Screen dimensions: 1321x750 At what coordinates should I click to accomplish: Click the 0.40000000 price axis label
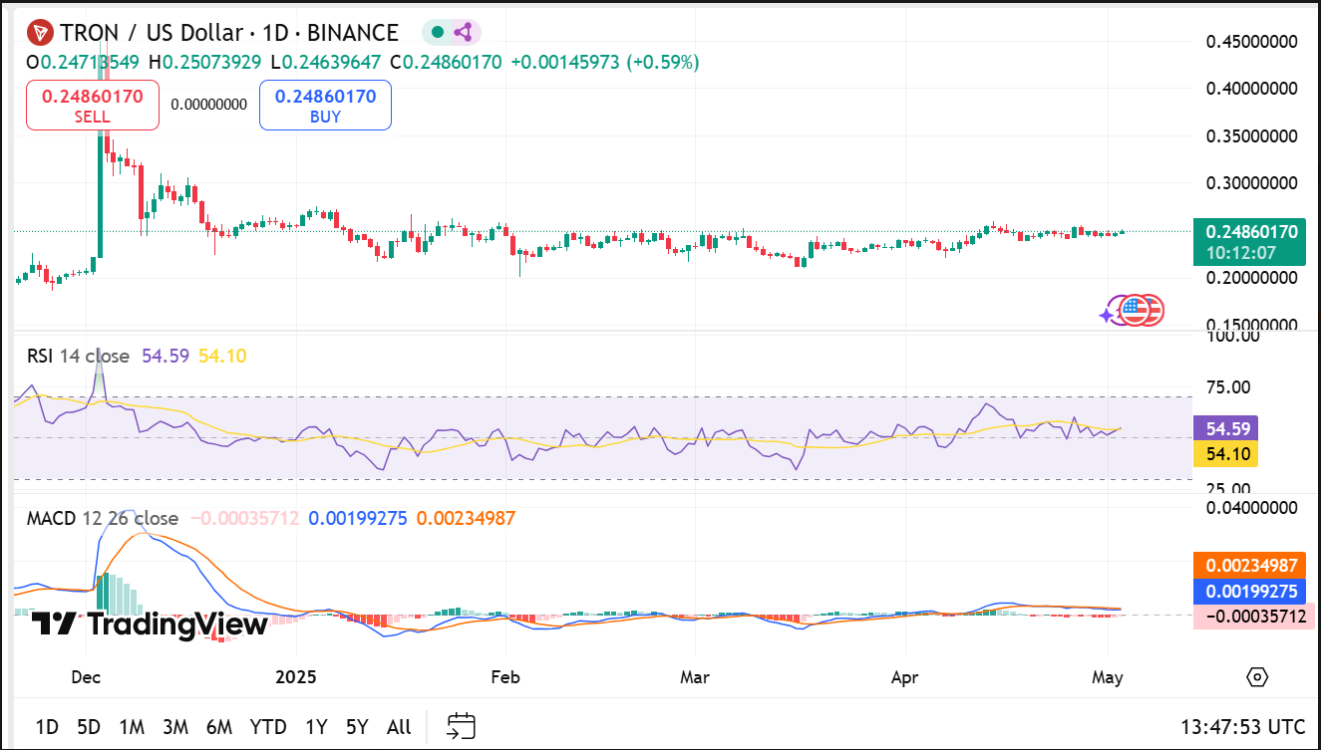(x=1251, y=89)
